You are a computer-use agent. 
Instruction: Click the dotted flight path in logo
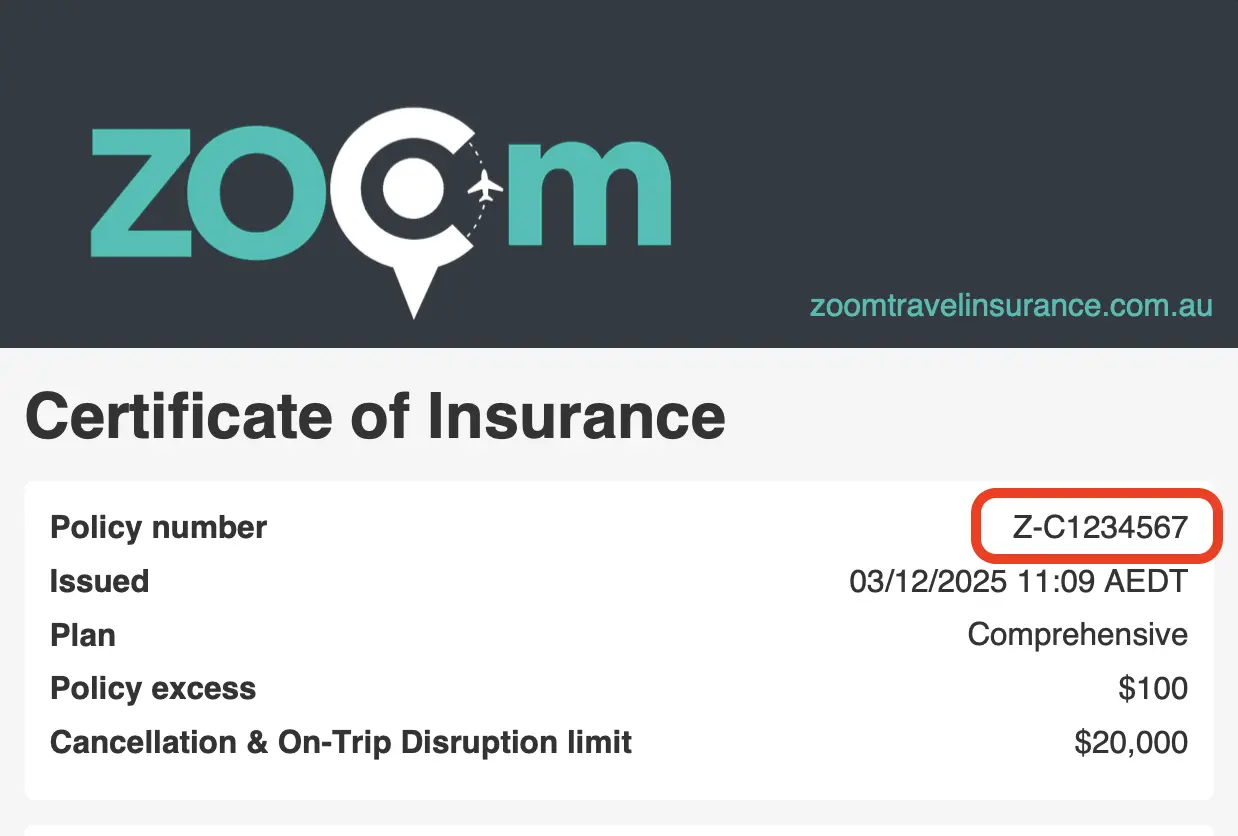(x=474, y=232)
